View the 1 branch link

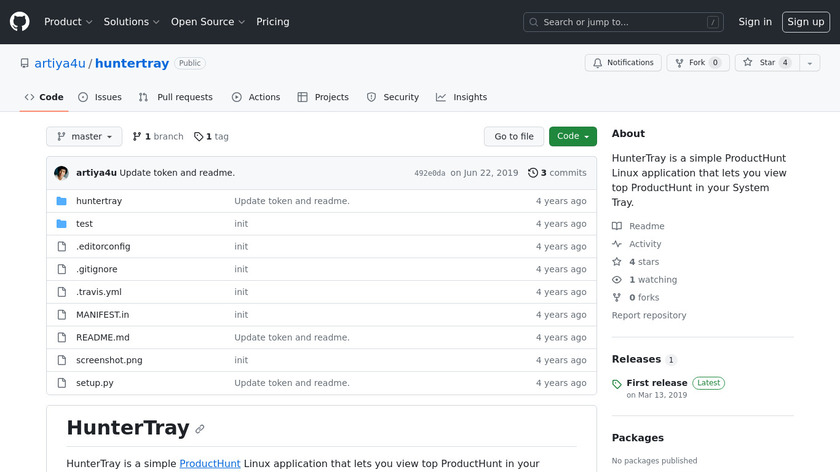tap(158, 137)
